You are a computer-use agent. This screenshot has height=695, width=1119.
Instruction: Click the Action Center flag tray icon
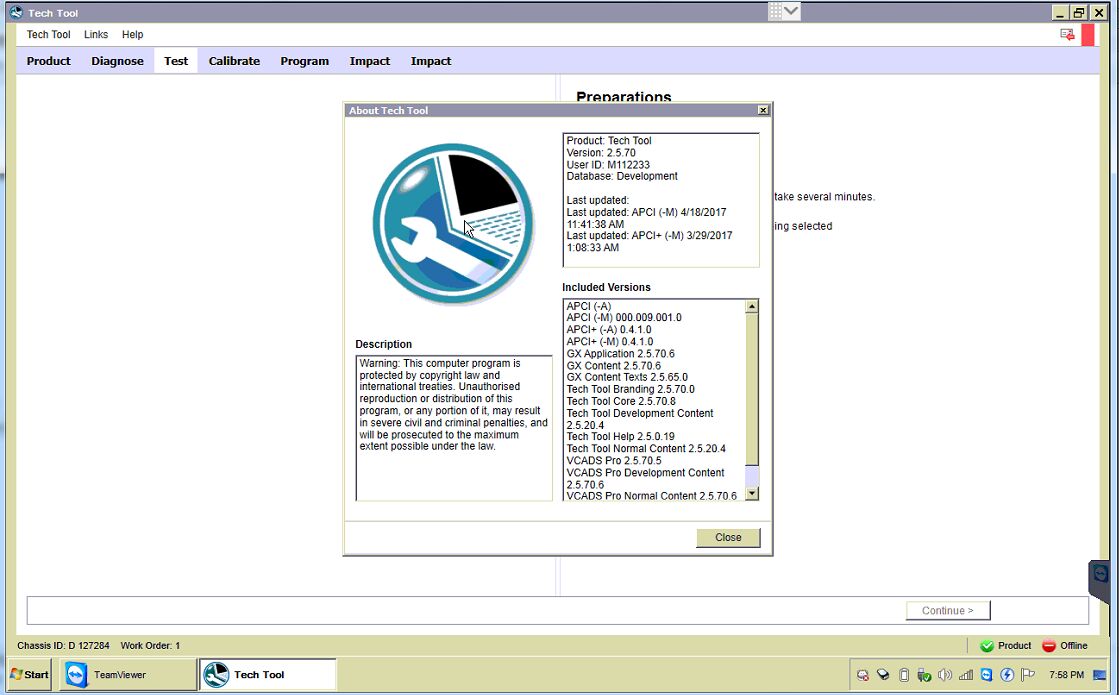pos(1028,674)
